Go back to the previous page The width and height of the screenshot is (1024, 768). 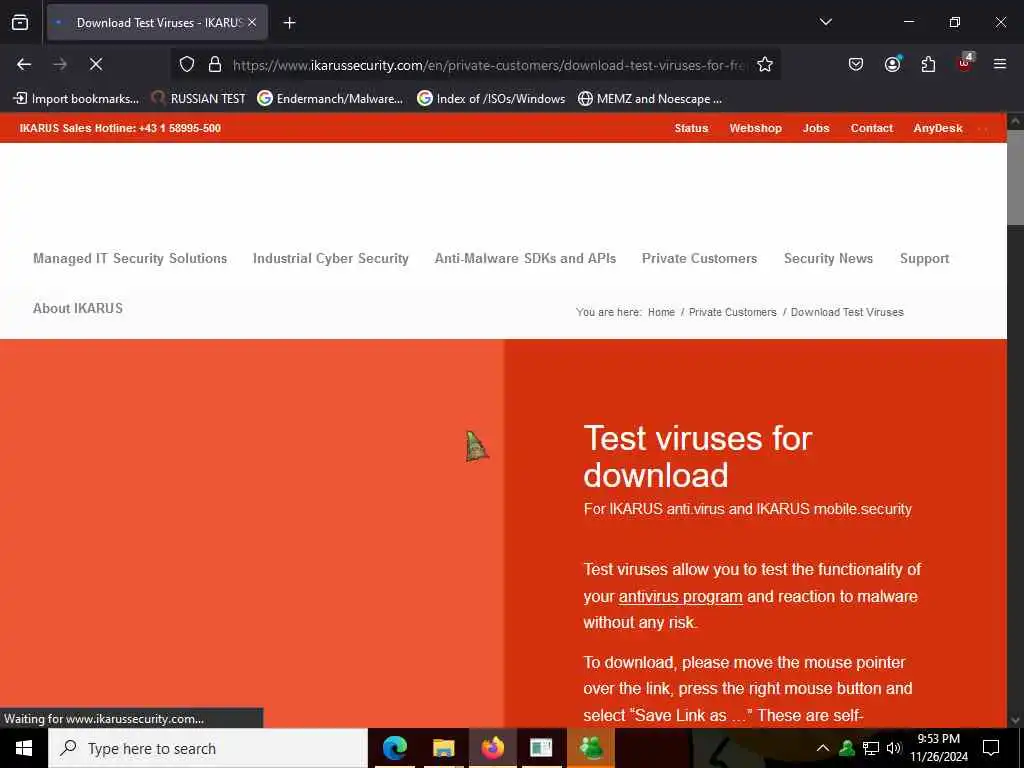(x=24, y=64)
